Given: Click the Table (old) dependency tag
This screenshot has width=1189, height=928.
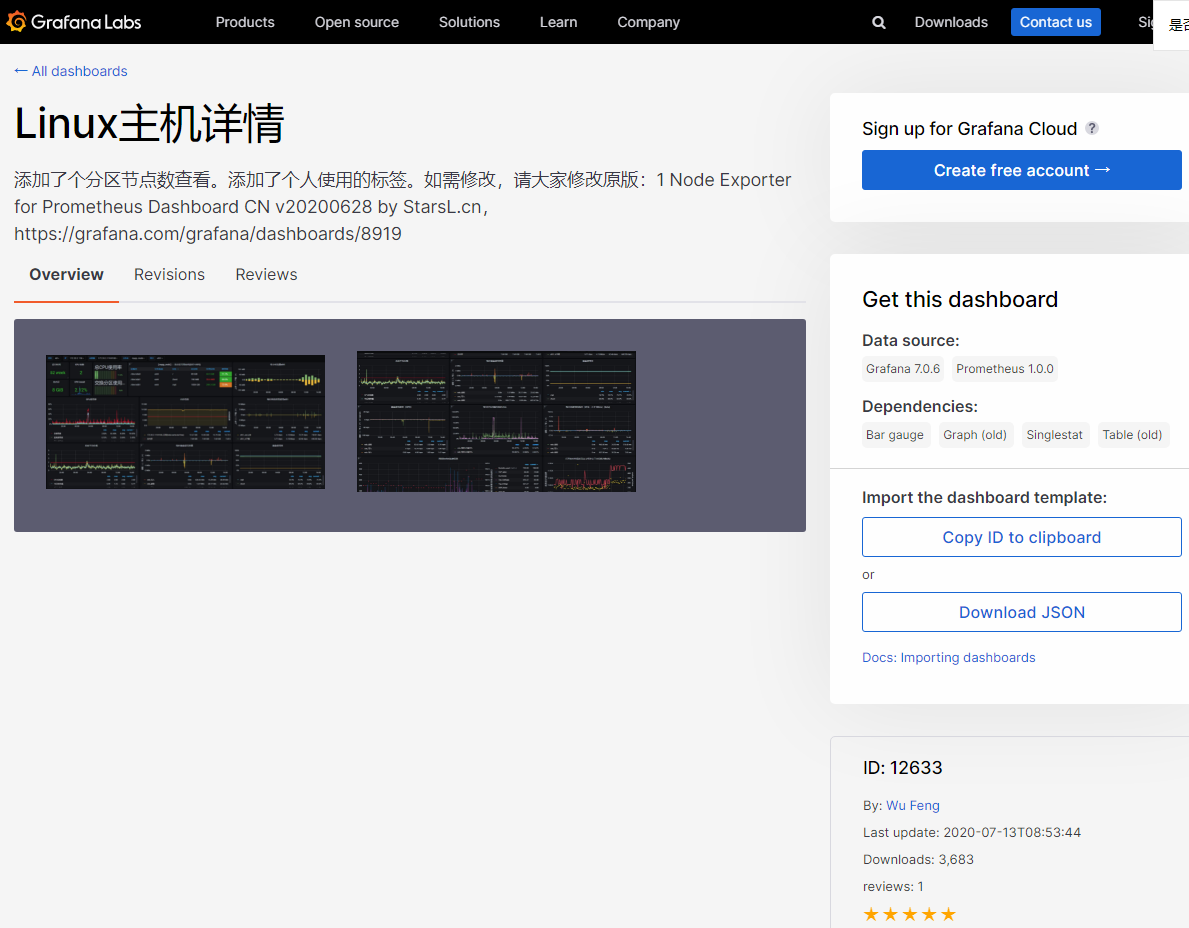Looking at the screenshot, I should point(1132,434).
